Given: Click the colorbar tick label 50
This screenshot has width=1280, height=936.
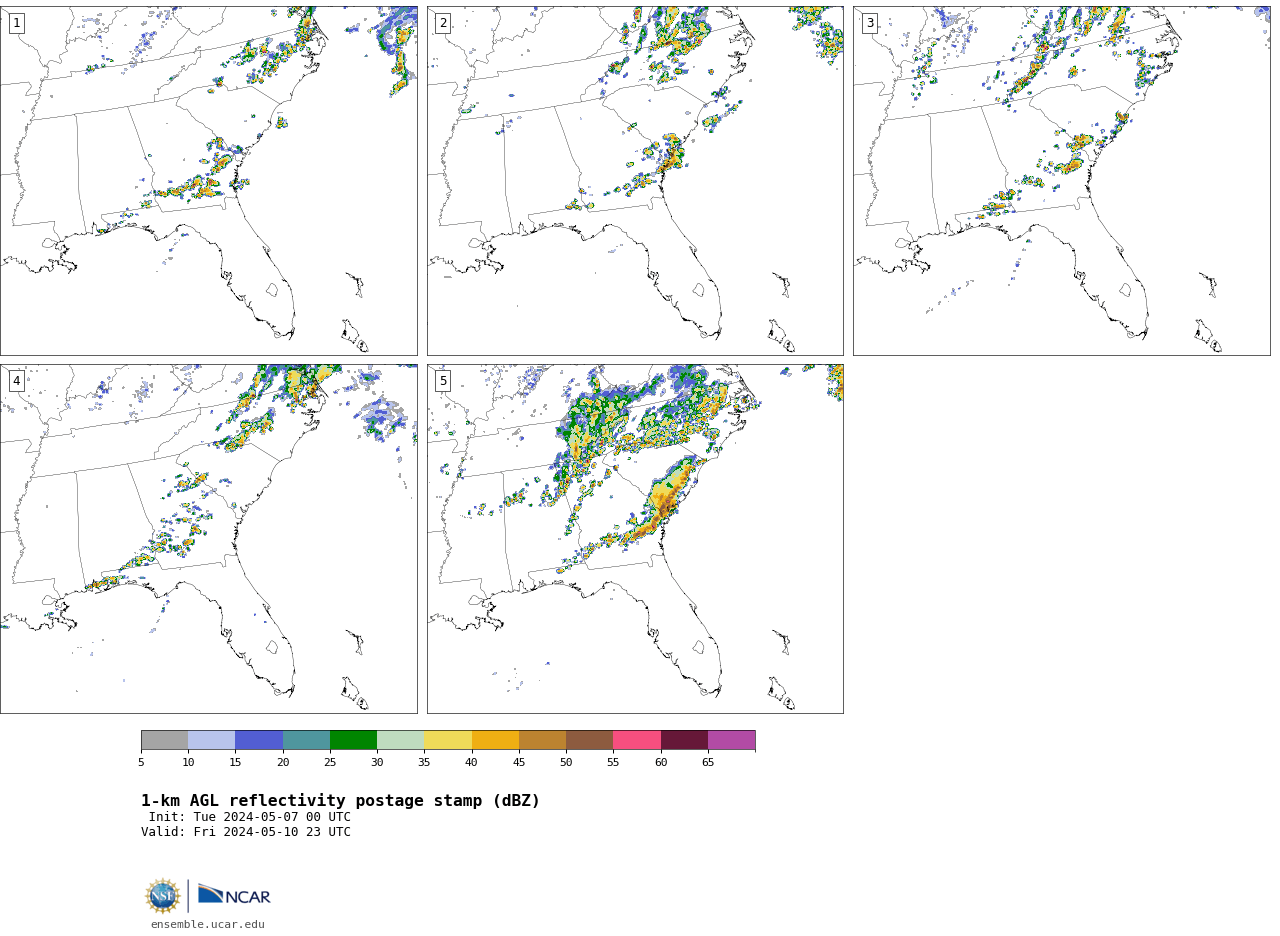Looking at the screenshot, I should 566,763.
